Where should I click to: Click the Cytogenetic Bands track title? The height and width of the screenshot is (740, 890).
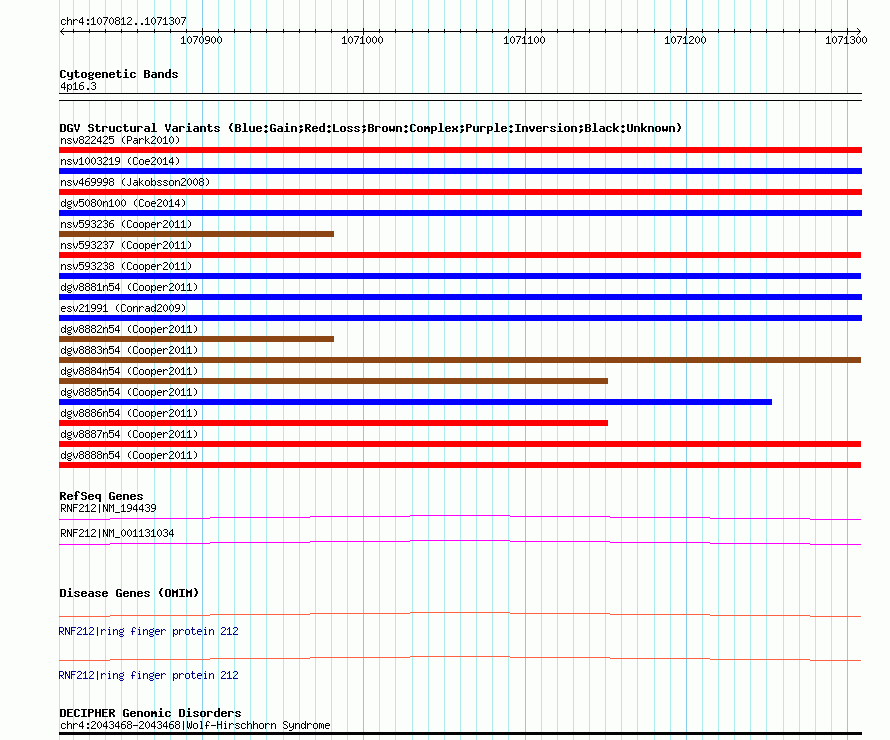coord(119,74)
